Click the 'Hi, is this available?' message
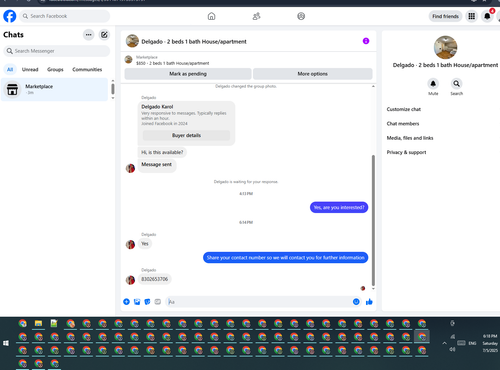Image resolution: width=500 pixels, height=370 pixels. 162,152
